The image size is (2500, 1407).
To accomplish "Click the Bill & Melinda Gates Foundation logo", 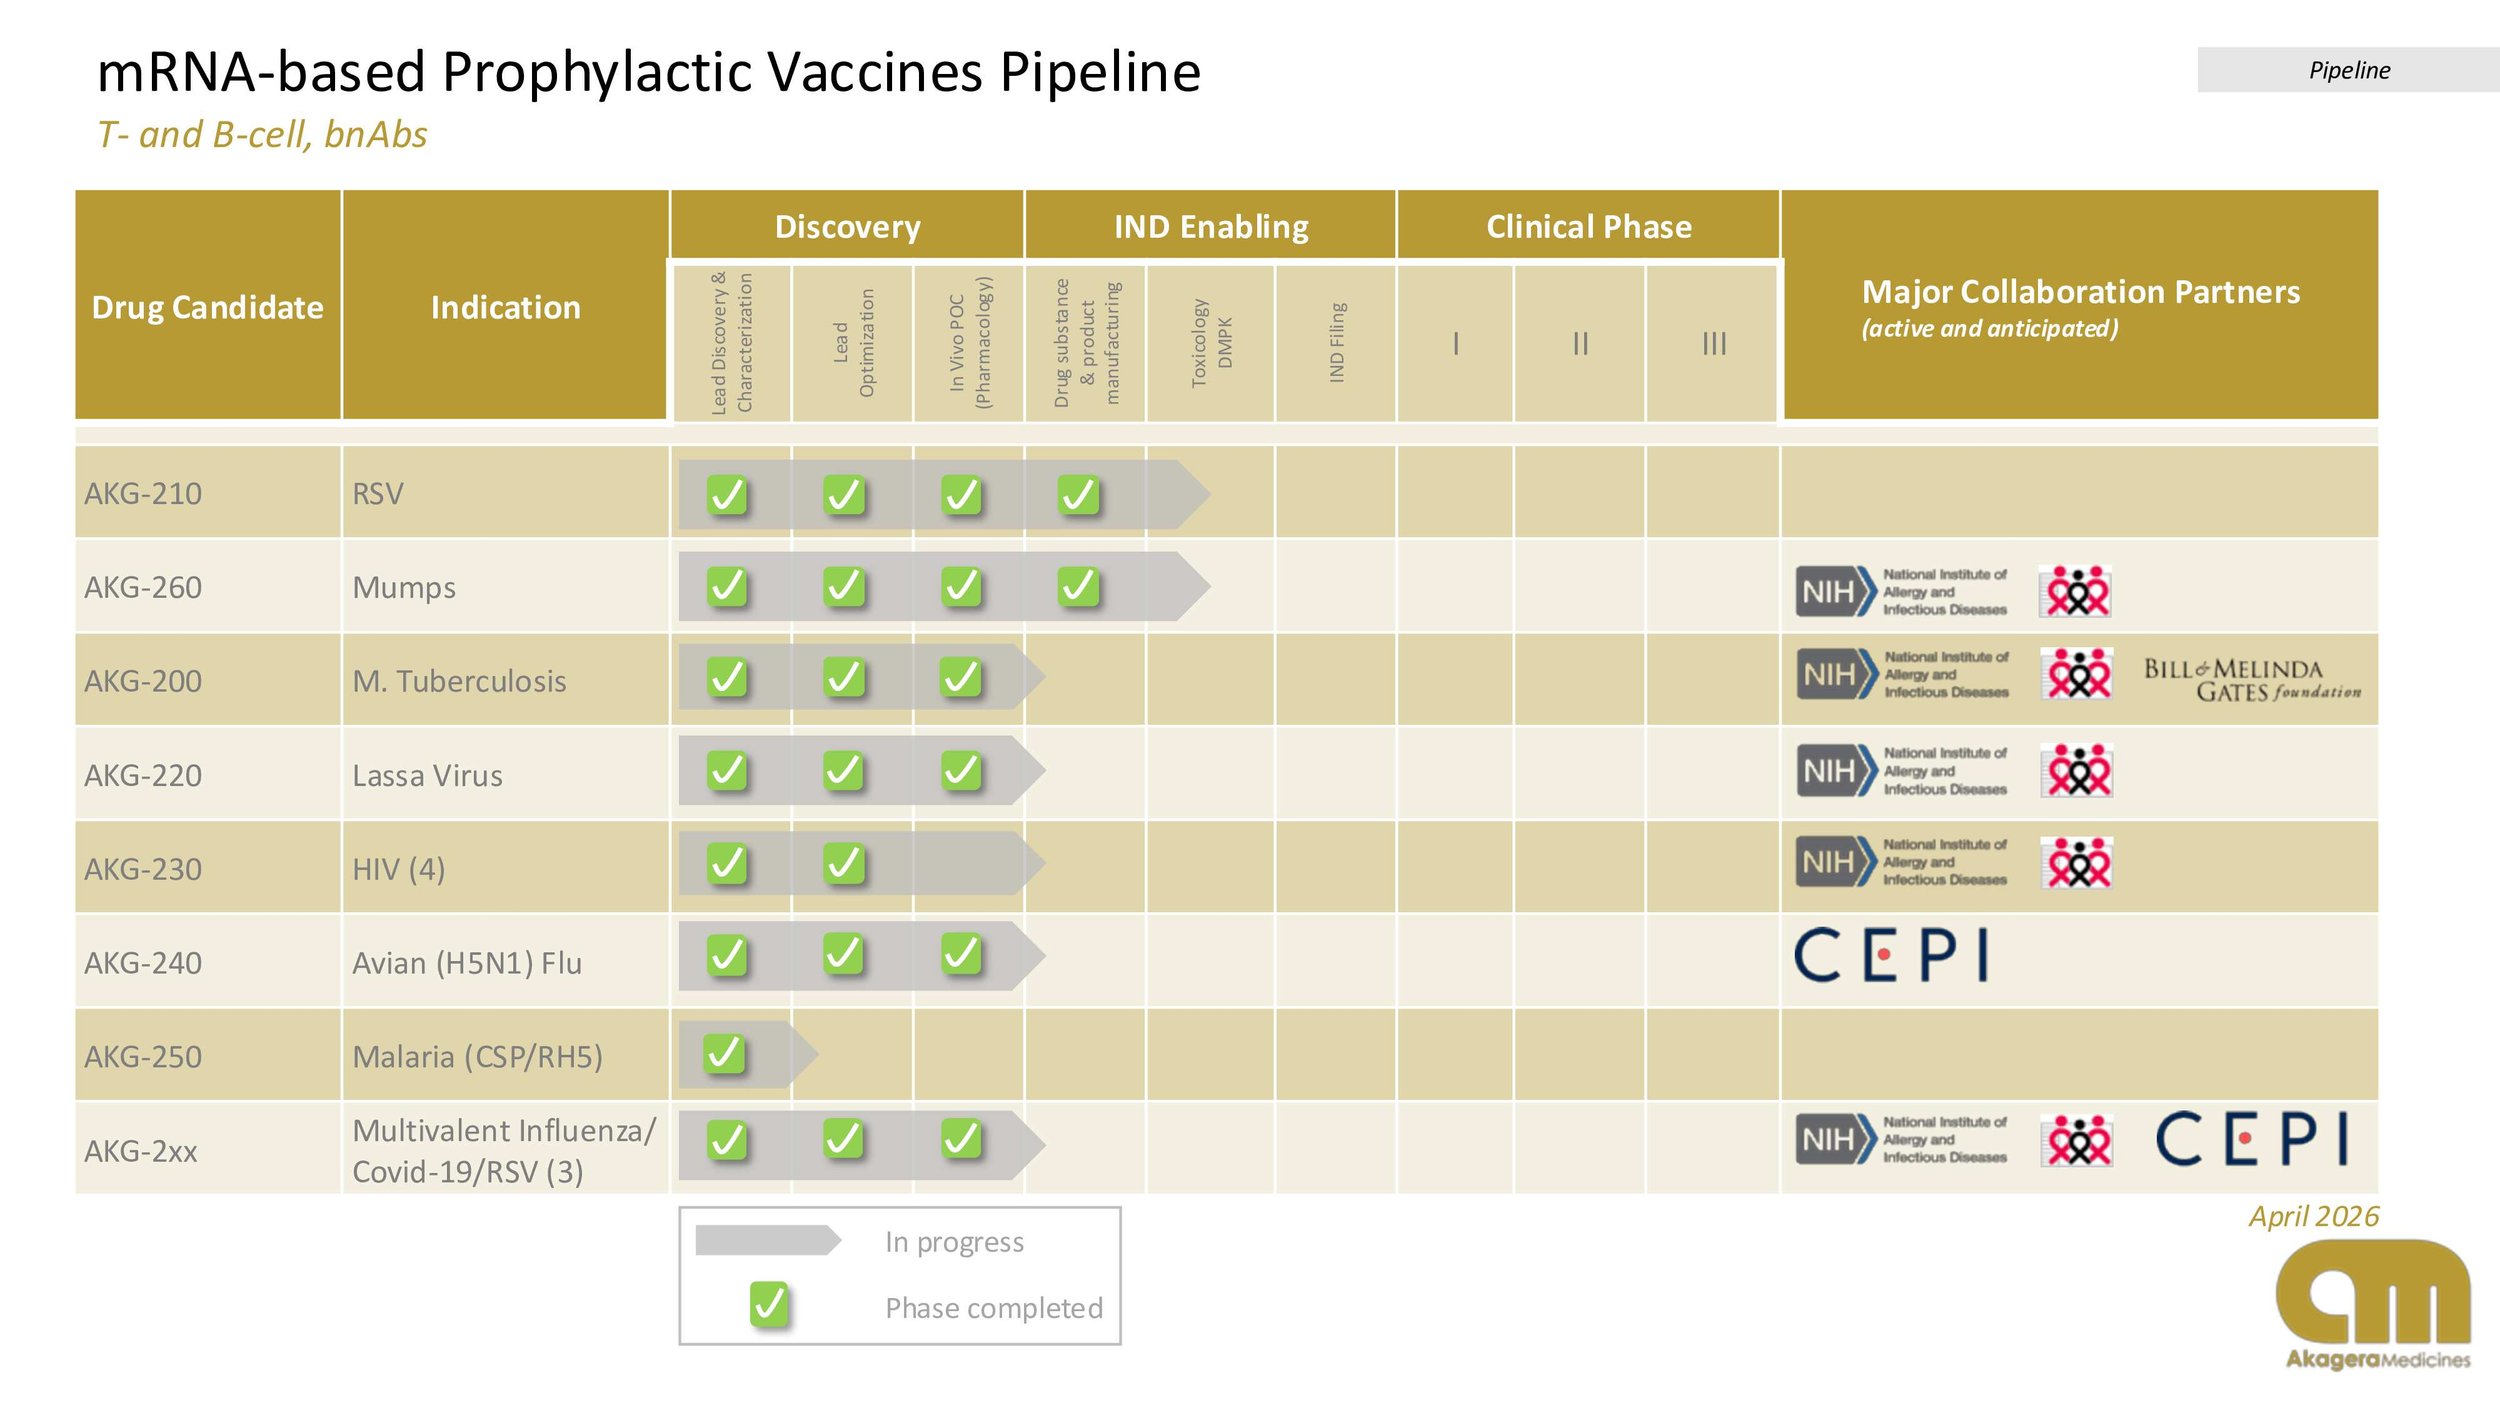I will (x=2252, y=679).
